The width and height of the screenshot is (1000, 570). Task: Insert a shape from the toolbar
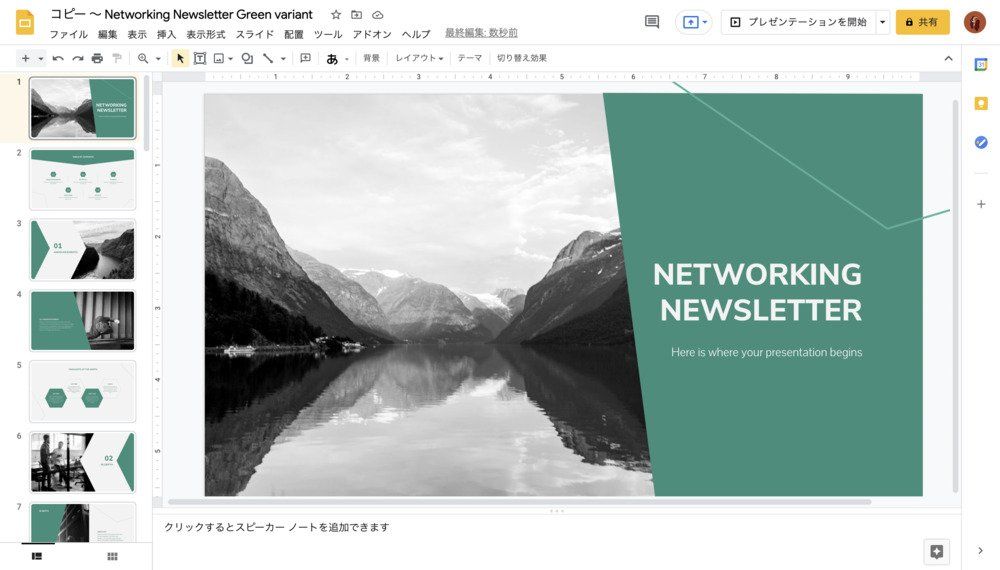tap(247, 58)
